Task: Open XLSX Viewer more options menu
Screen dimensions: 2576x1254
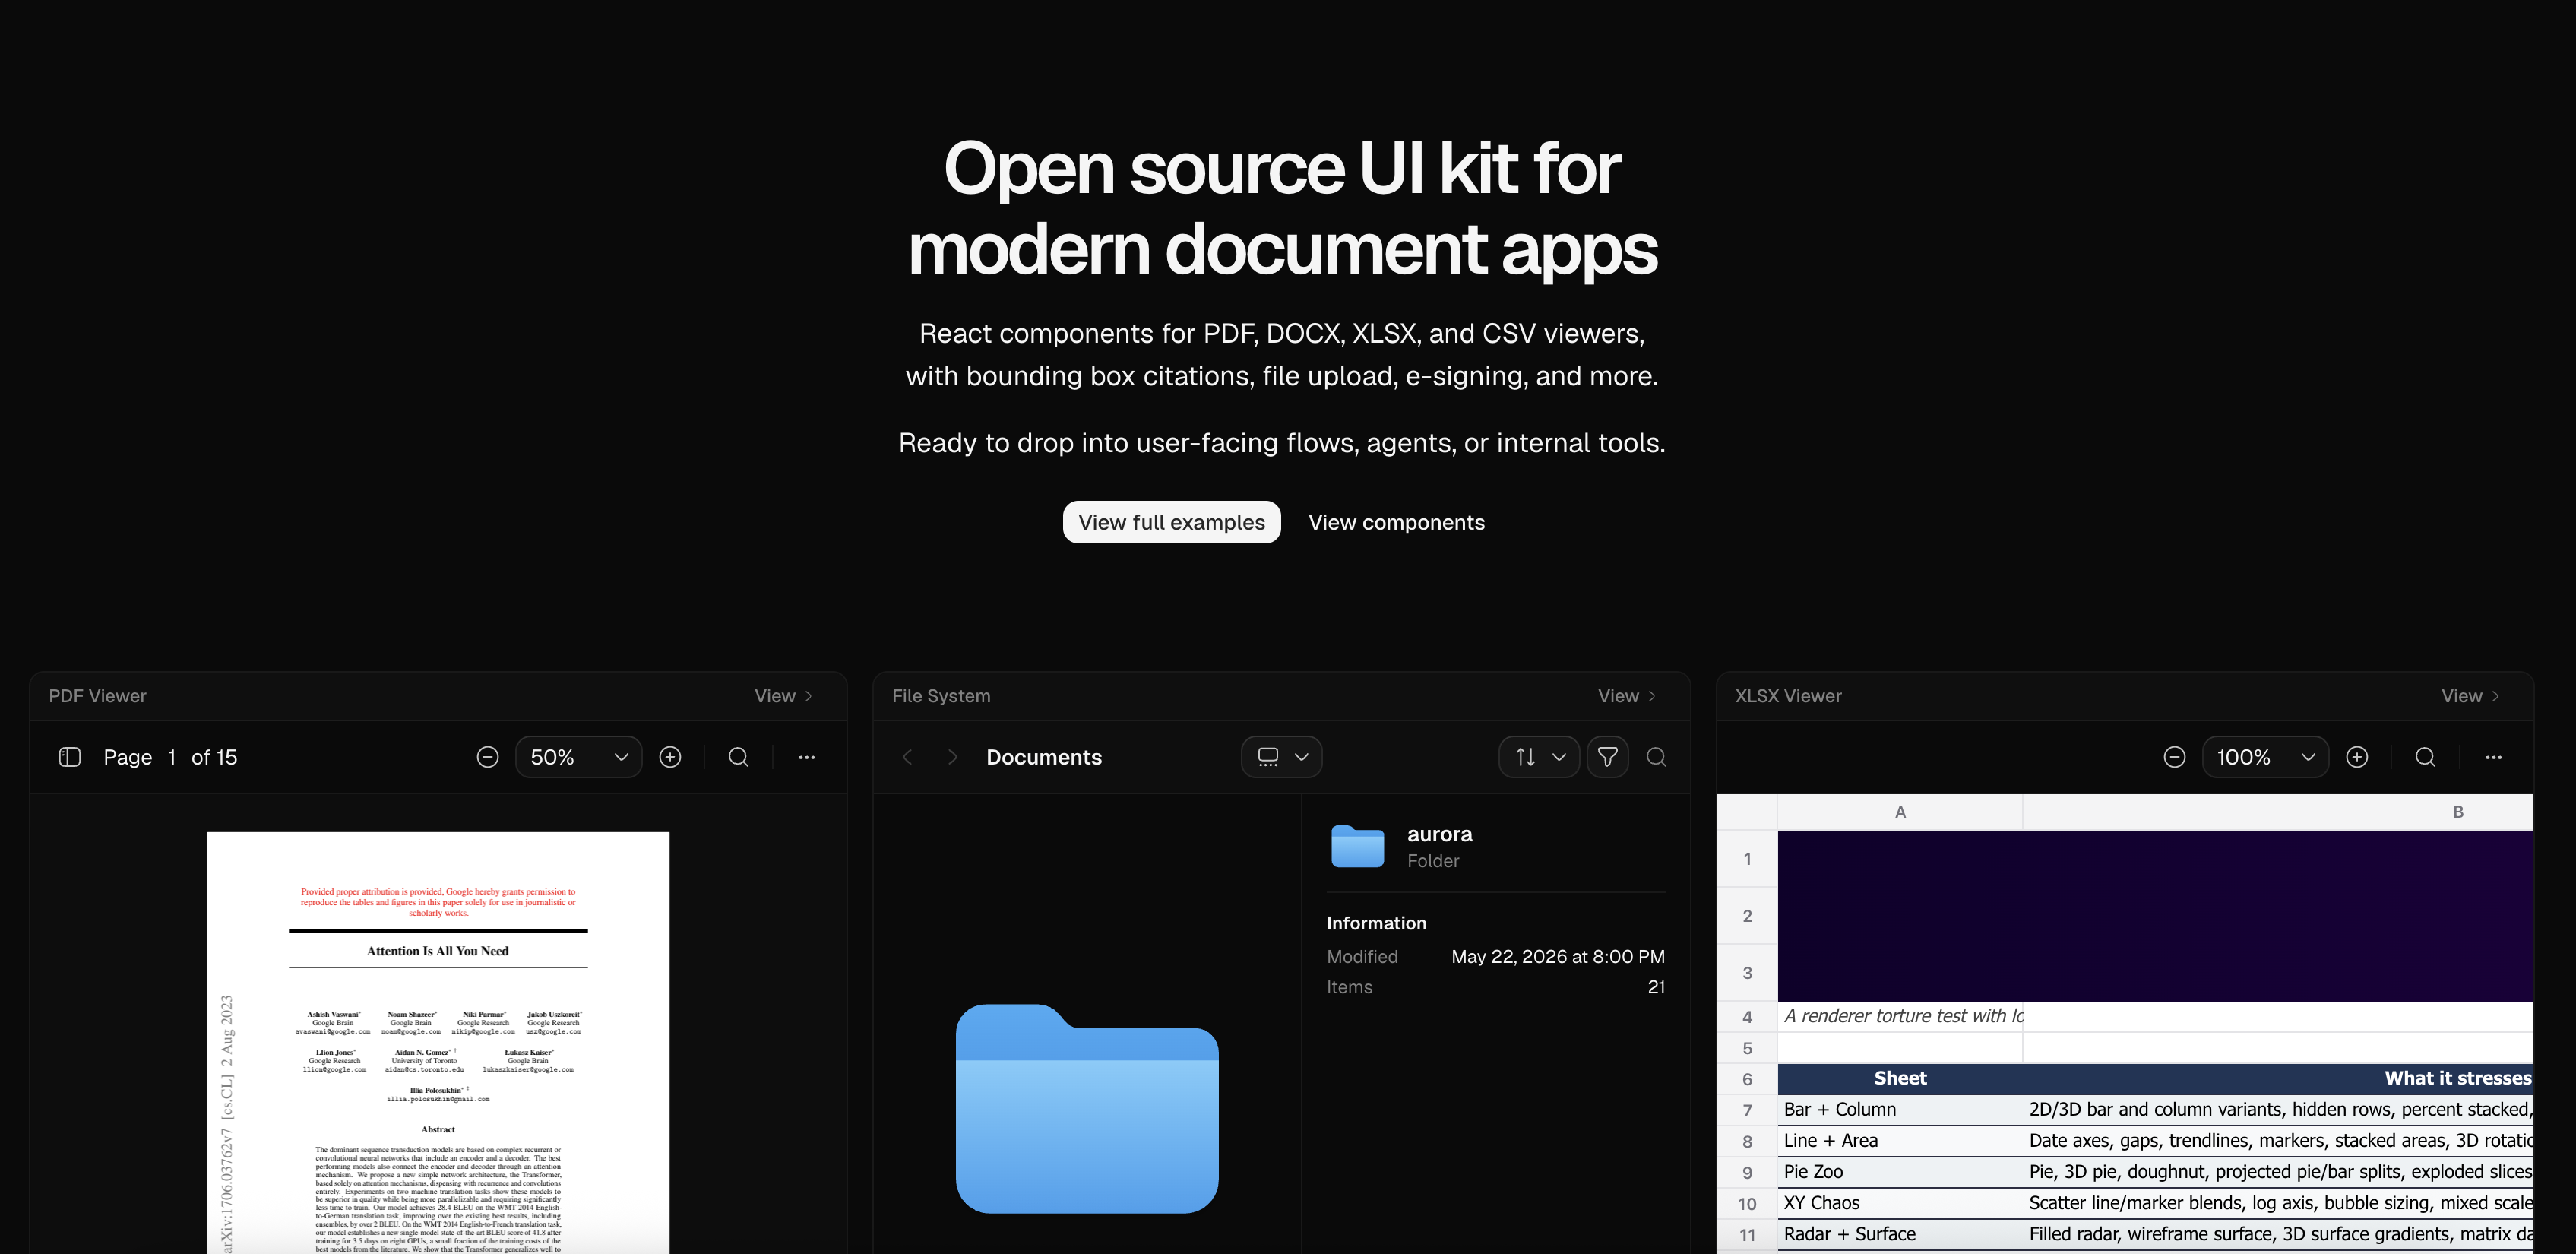Action: pyautogui.click(x=2494, y=757)
